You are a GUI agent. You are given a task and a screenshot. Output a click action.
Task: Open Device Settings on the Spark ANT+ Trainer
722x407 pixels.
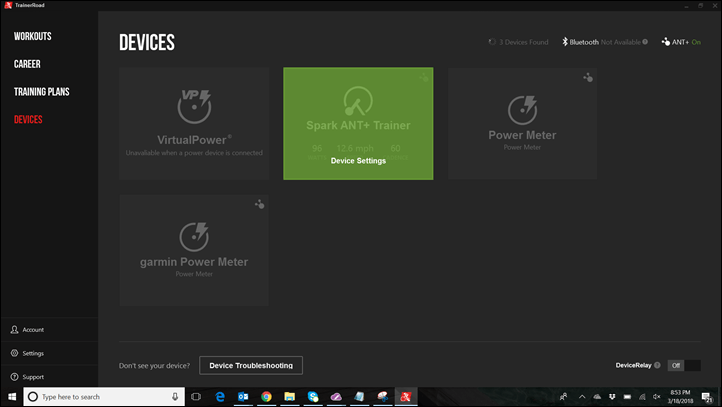(358, 161)
